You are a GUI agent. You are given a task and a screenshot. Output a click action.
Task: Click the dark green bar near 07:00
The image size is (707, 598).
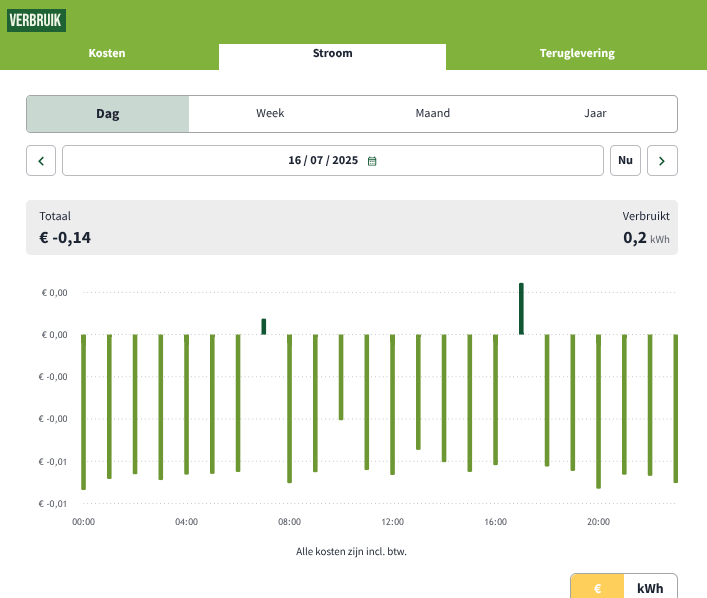[264, 326]
